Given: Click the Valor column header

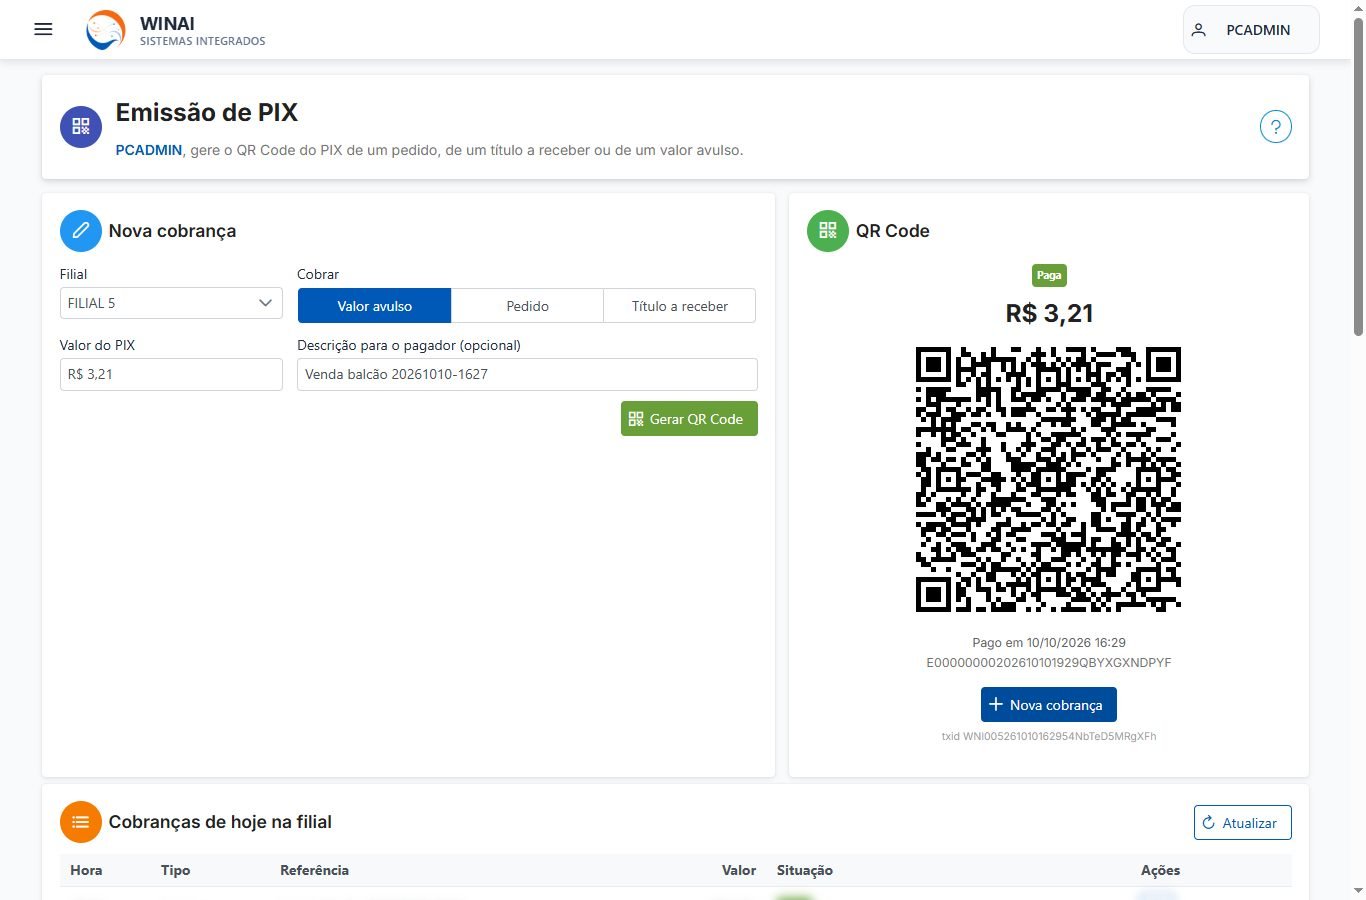Looking at the screenshot, I should (739, 870).
